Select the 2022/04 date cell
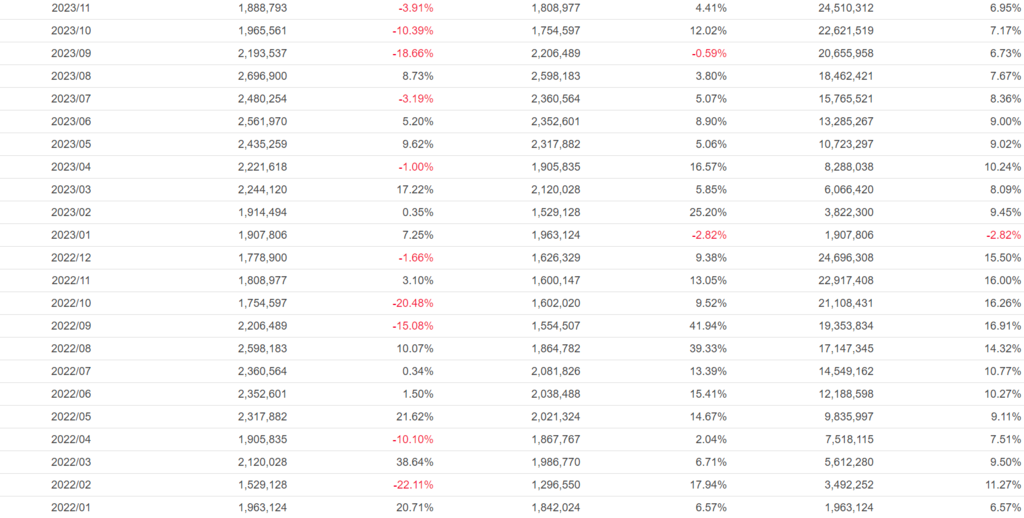This screenshot has height=518, width=1024. pyautogui.click(x=71, y=439)
